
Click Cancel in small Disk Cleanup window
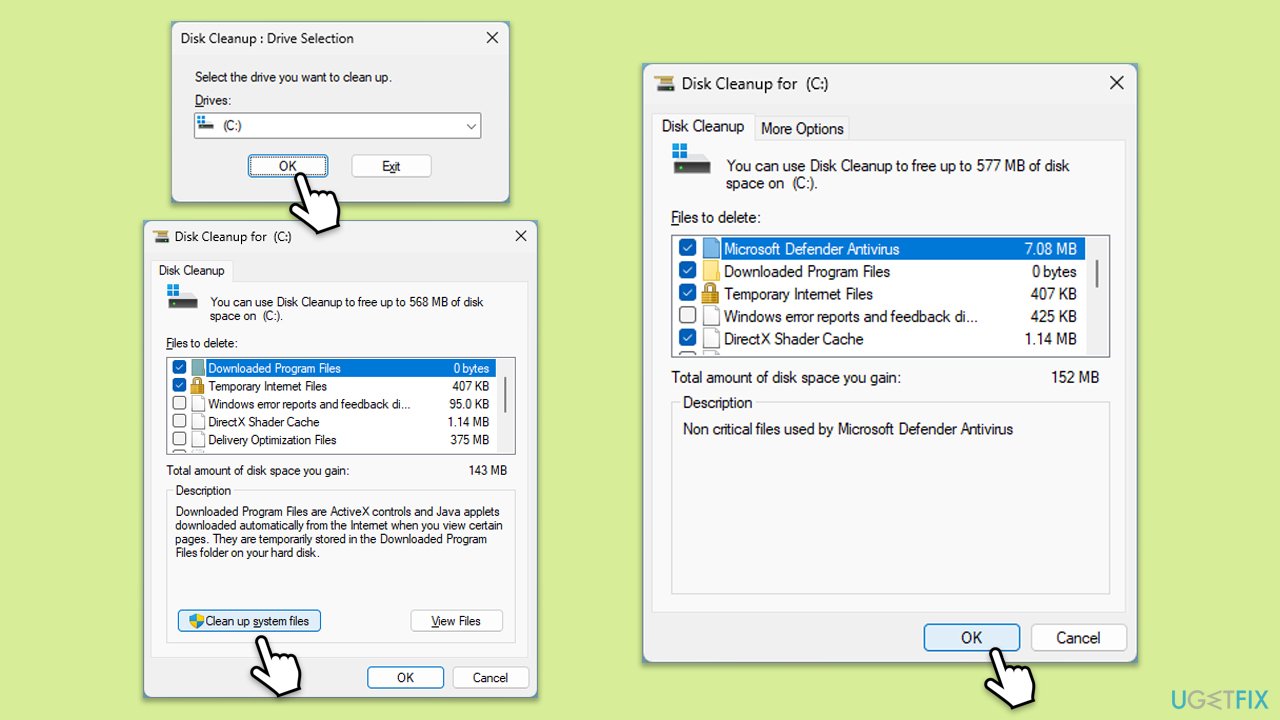pos(490,677)
